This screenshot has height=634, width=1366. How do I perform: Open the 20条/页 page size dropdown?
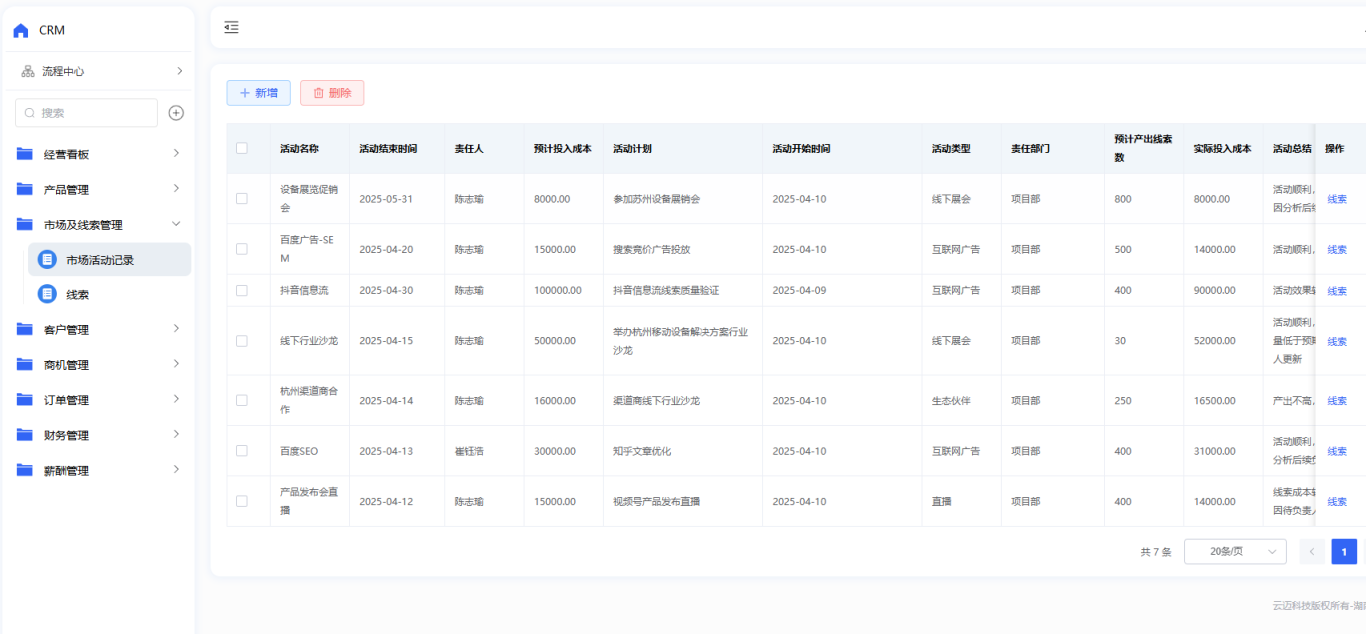[x=1235, y=551]
